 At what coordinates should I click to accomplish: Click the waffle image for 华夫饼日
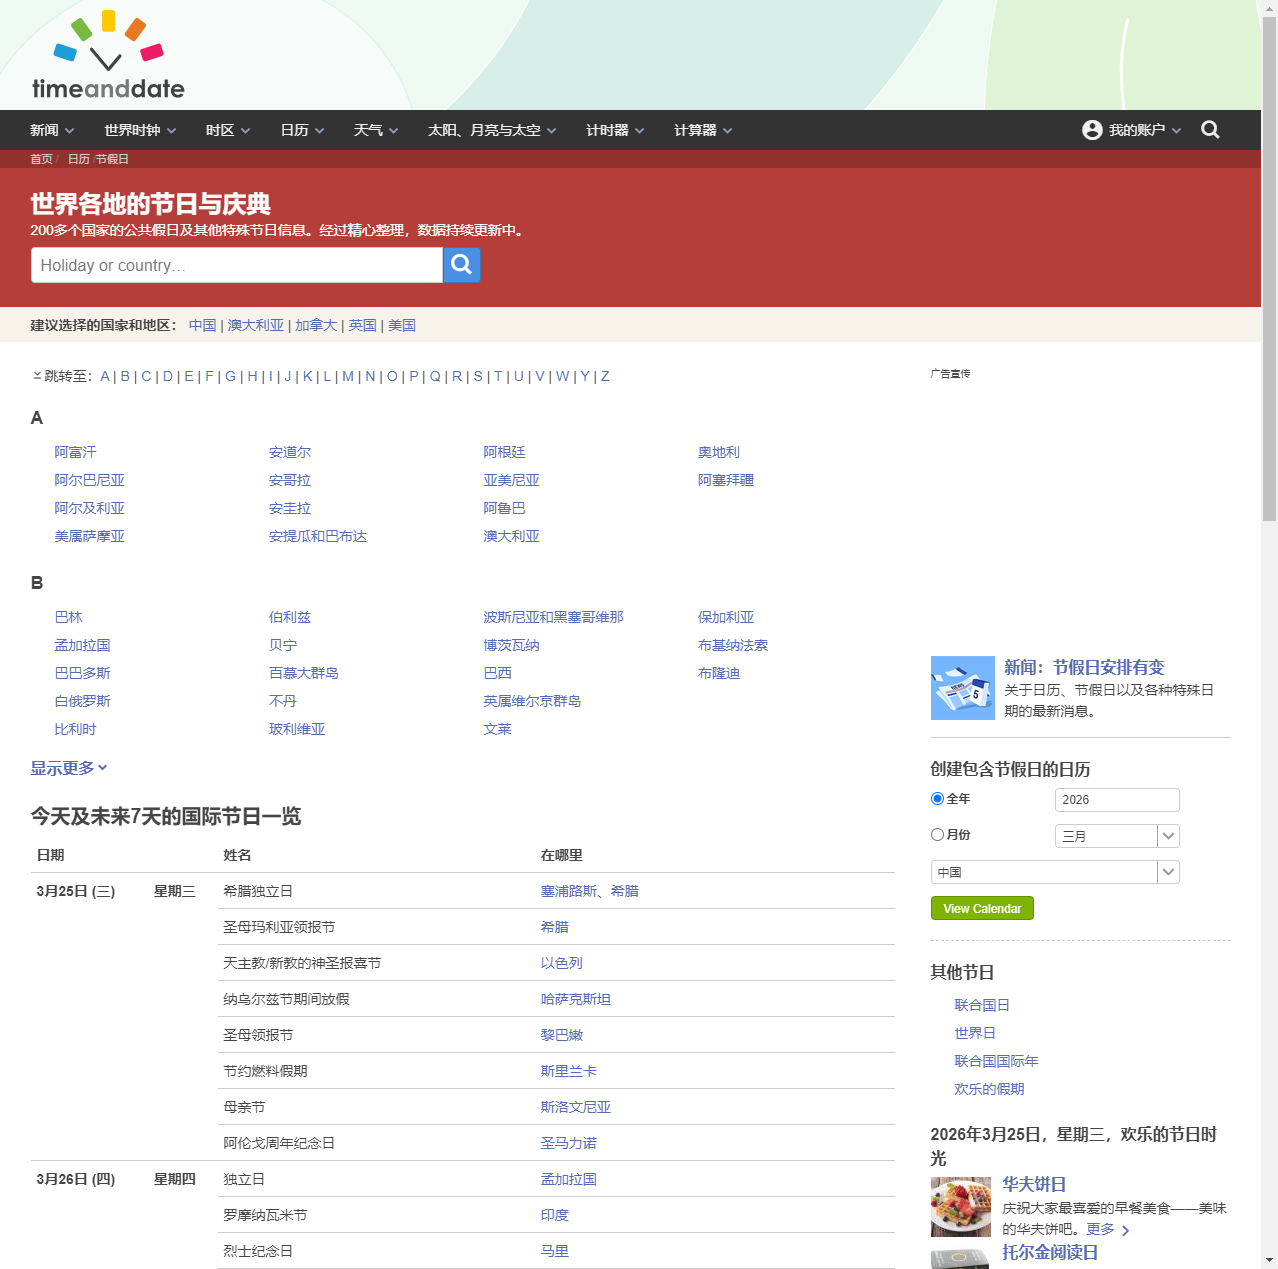coord(960,1207)
